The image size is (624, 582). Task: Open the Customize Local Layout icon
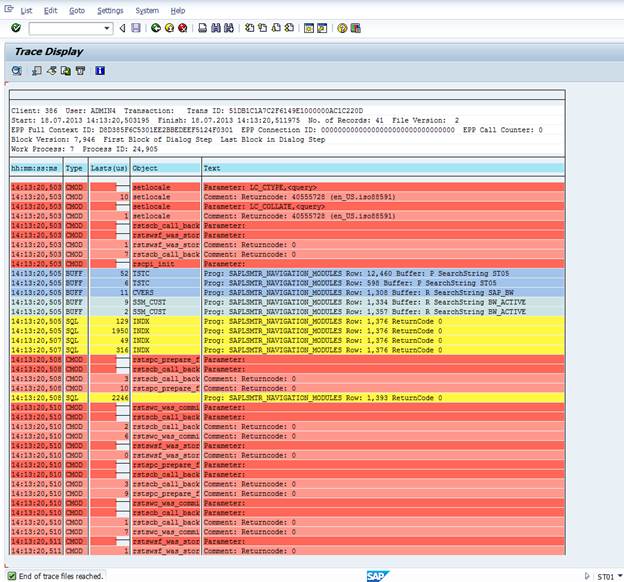pyautogui.click(x=355, y=28)
